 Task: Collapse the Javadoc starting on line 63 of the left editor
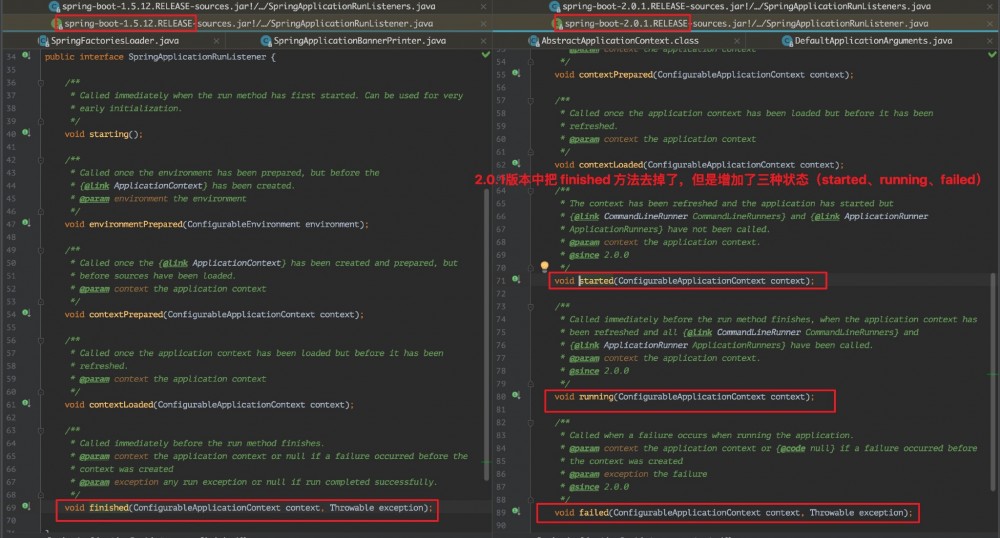tap(41, 430)
